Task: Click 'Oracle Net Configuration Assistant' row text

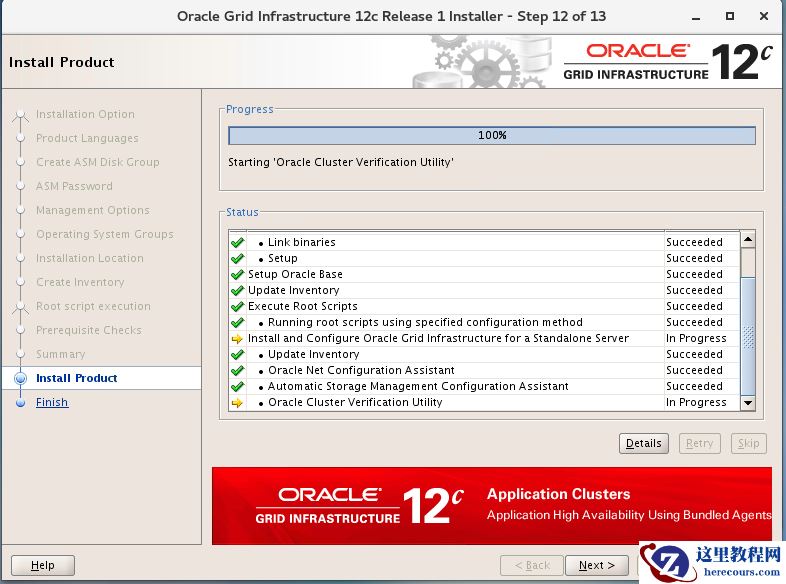Action: [361, 371]
